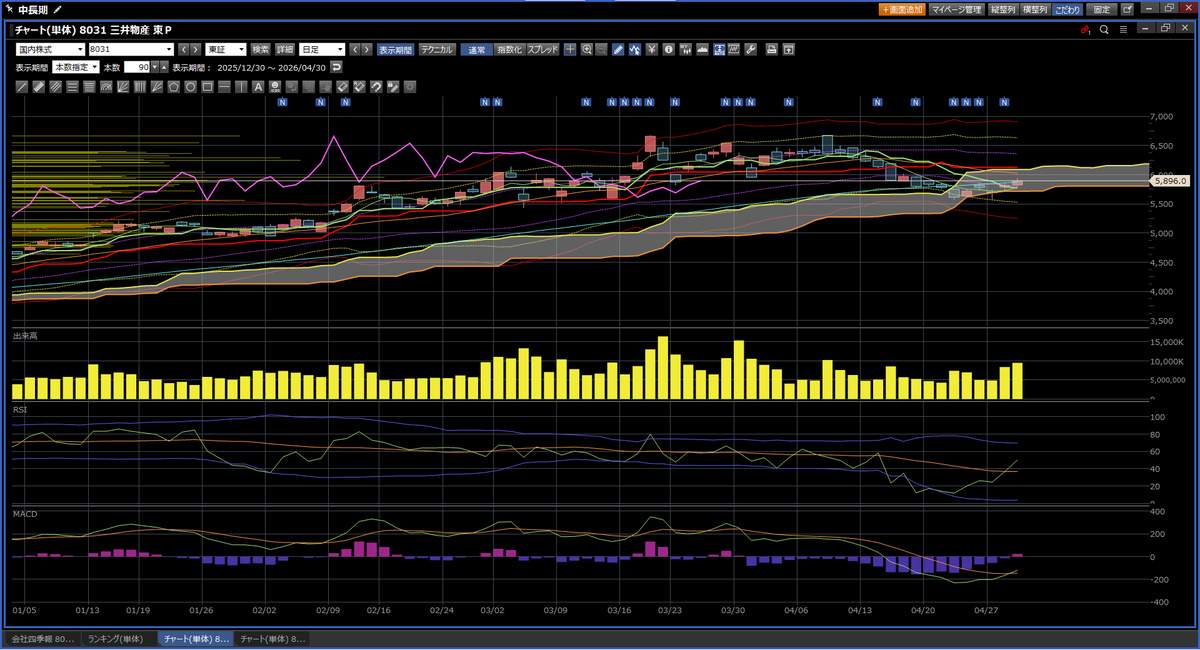
Task: Edit the 中長期 page name pencil icon
Action: click(57, 9)
